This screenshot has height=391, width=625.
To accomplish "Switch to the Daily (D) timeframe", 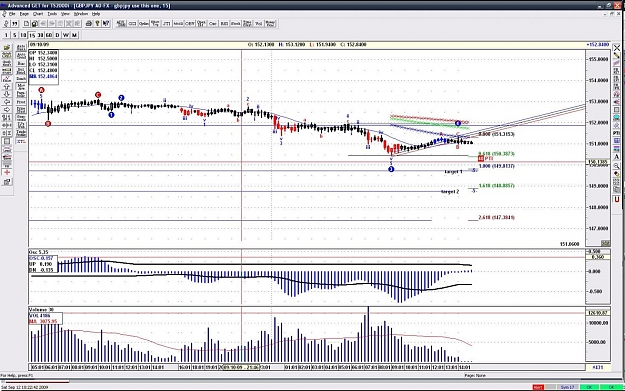I will point(57,35).
